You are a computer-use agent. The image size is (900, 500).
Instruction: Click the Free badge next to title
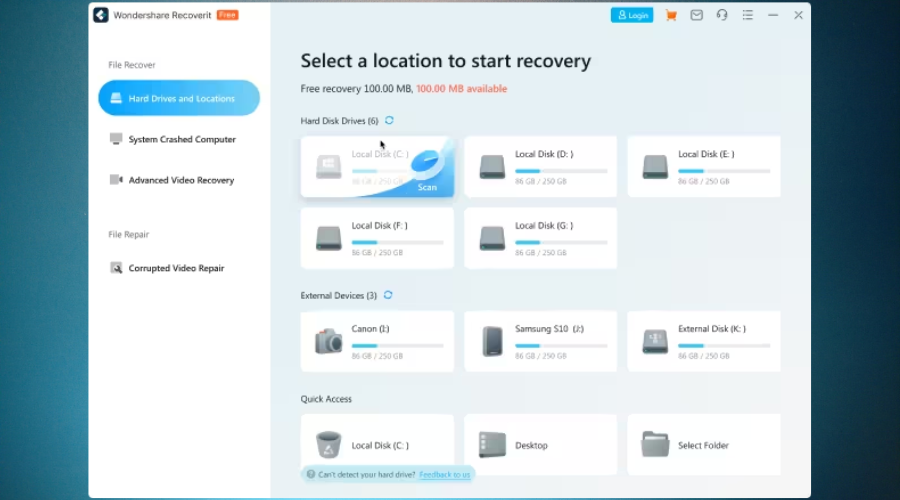227,15
